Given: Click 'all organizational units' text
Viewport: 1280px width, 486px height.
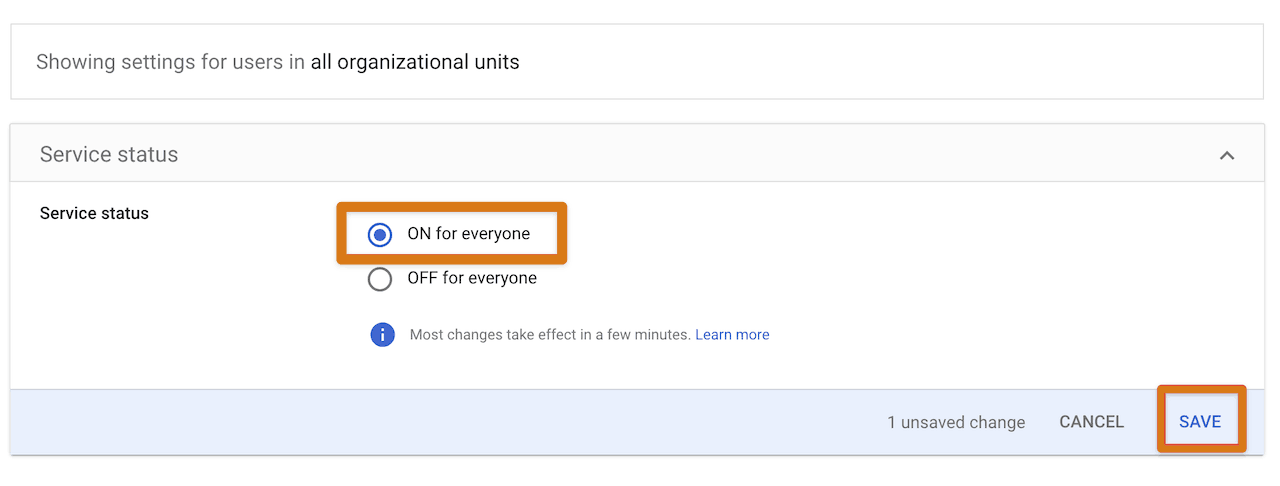Looking at the screenshot, I should click(x=415, y=62).
